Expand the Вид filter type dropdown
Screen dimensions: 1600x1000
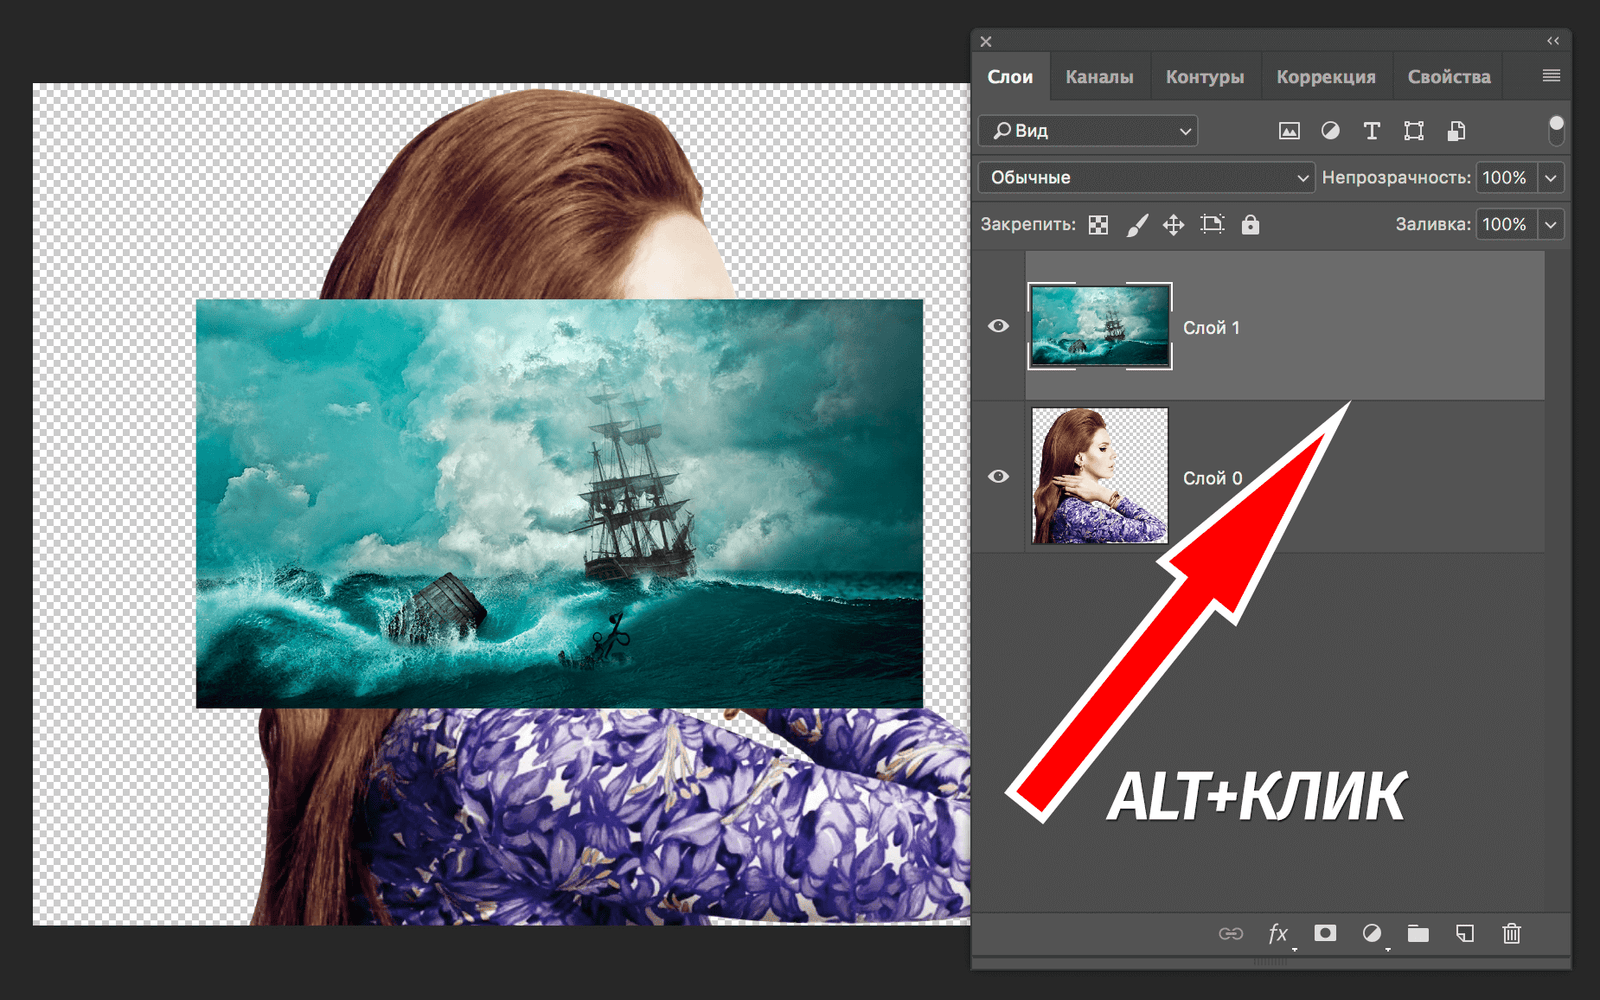1088,131
